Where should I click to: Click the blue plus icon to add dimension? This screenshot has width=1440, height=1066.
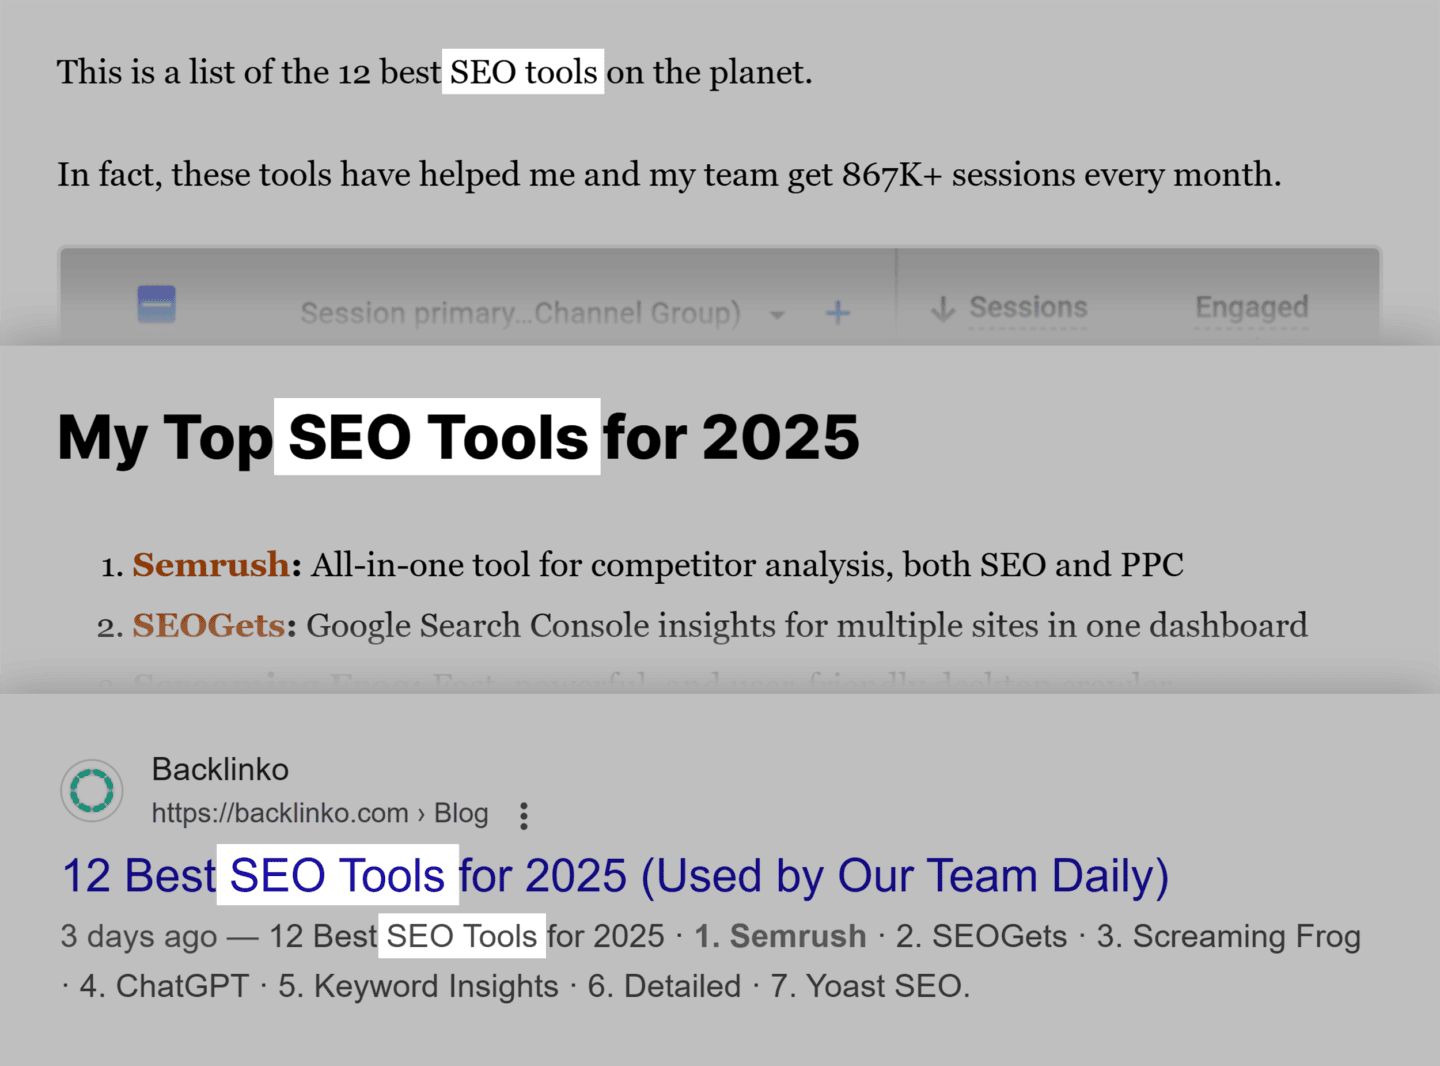click(x=838, y=313)
